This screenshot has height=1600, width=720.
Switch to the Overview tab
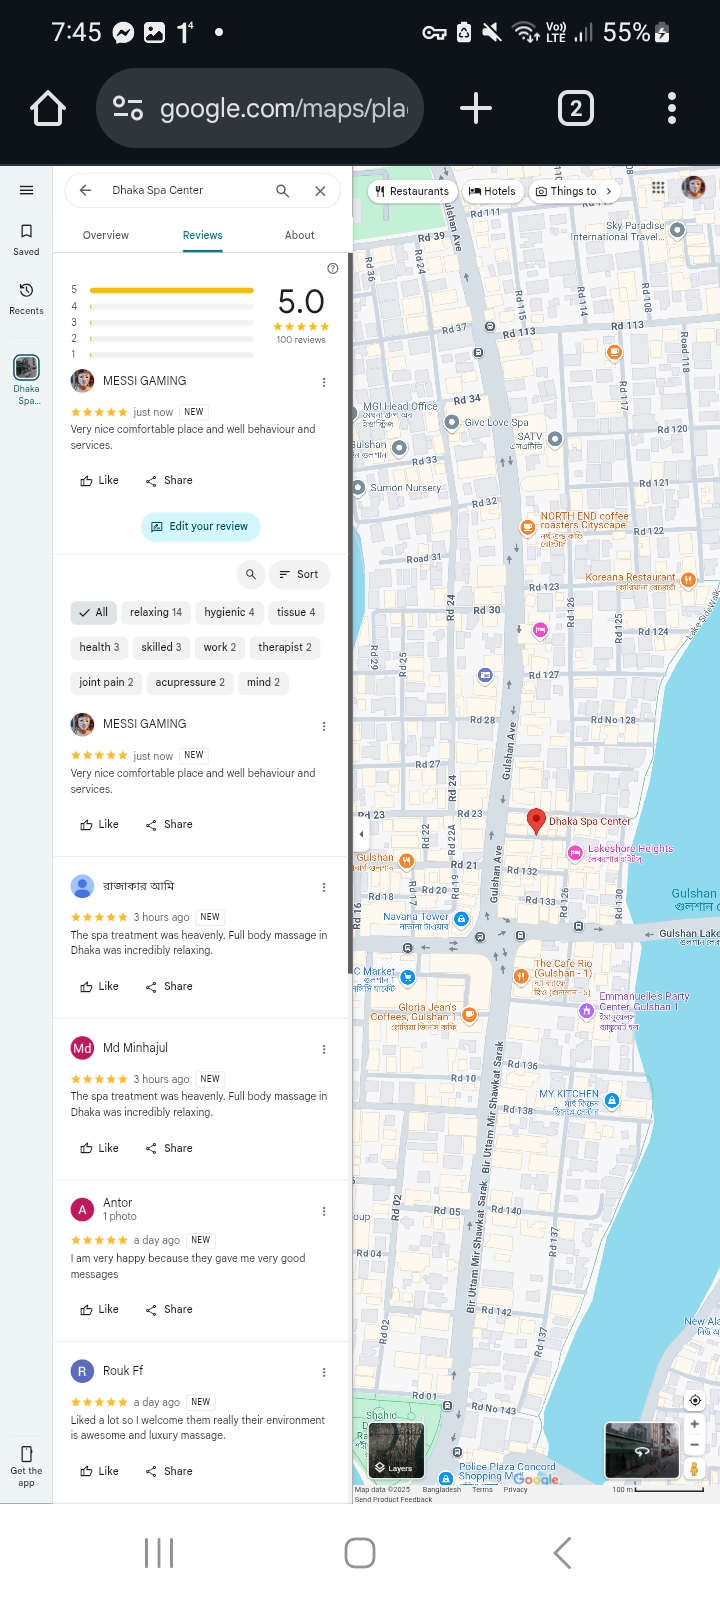106,235
